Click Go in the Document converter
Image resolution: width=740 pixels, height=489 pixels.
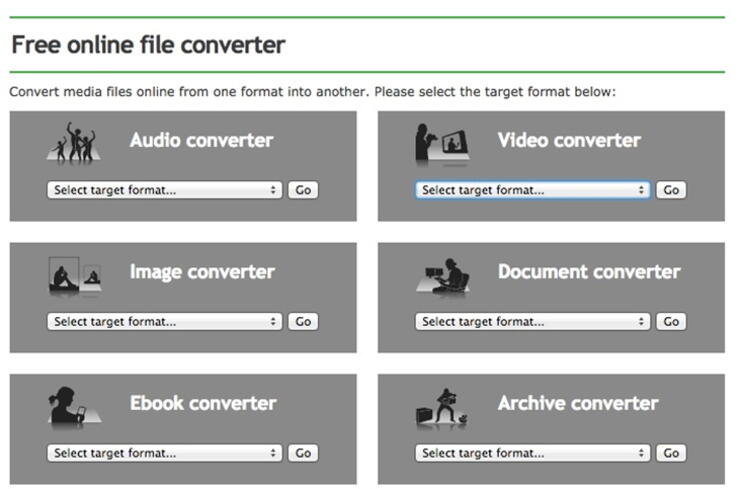point(671,322)
